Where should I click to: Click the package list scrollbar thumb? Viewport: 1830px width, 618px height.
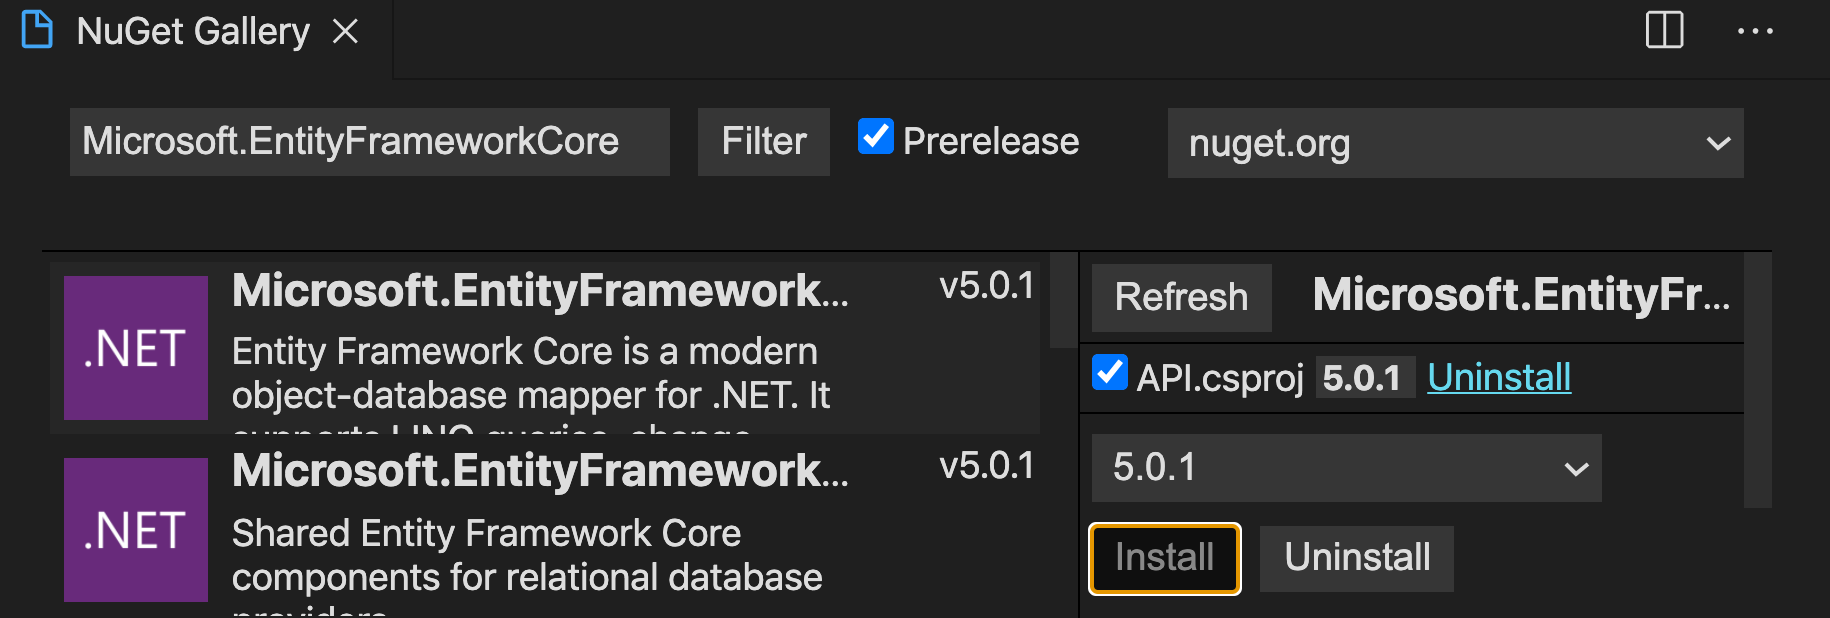[x=1063, y=300]
